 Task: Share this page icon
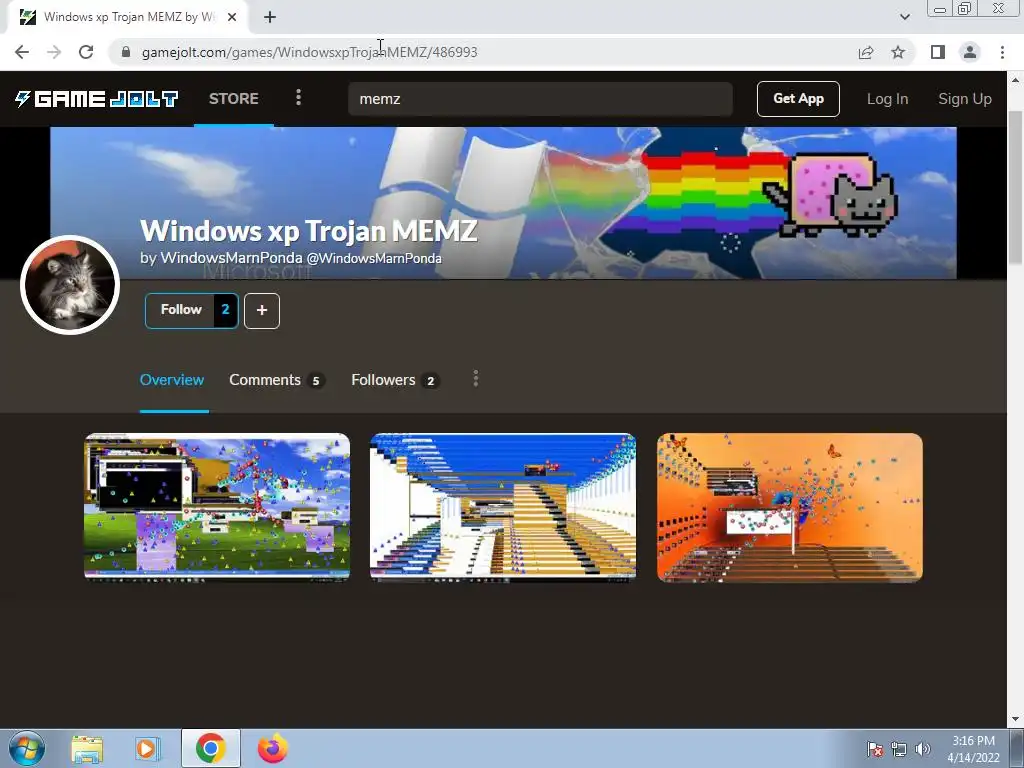tap(866, 52)
